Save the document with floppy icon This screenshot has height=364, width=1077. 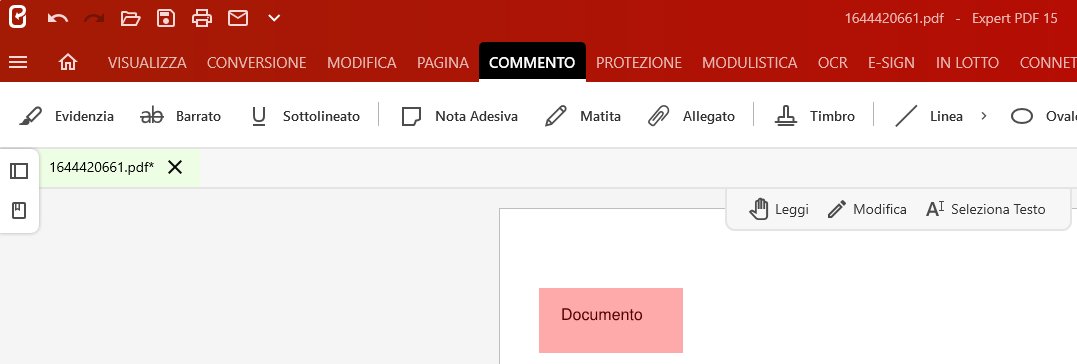166,19
